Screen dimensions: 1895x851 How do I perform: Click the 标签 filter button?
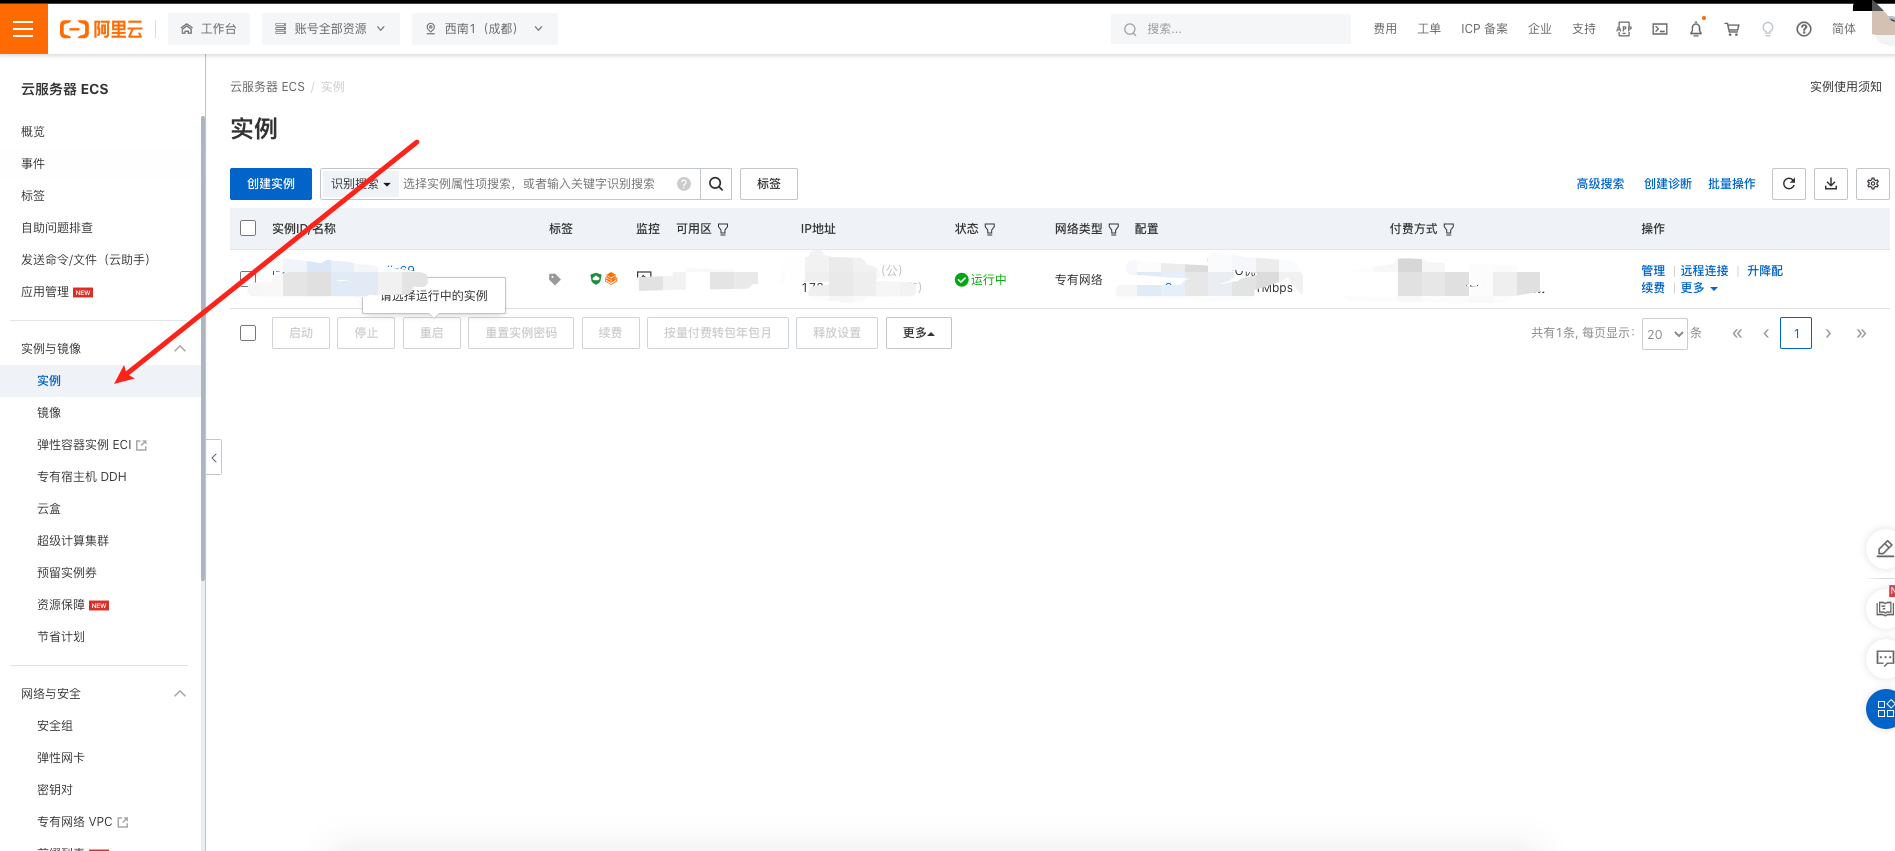click(x=769, y=184)
